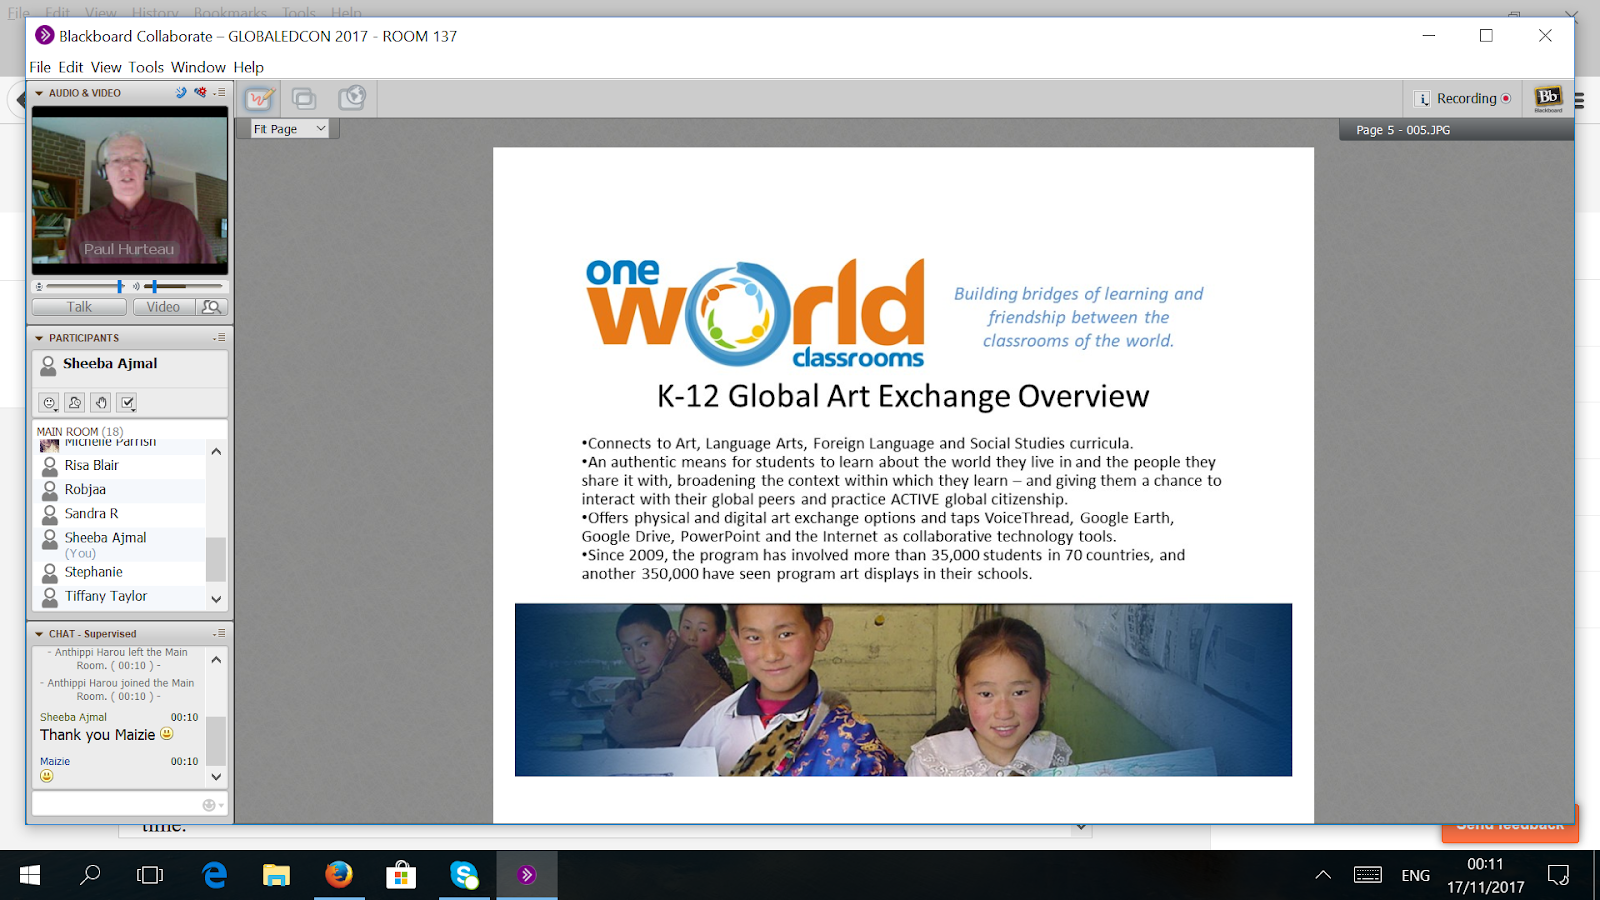Switch to Web Tour mode icon
Viewport: 1600px width, 900px height.
click(x=351, y=98)
